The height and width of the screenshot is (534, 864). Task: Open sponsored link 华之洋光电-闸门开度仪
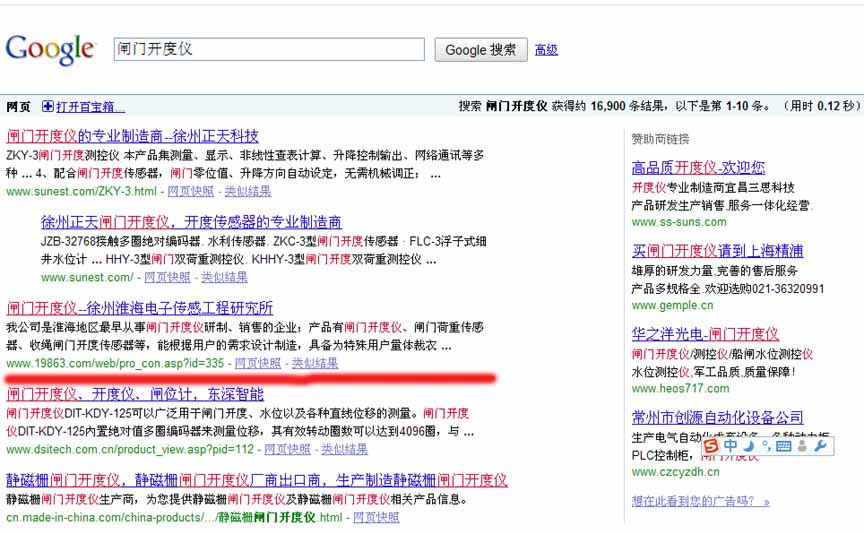pyautogui.click(x=705, y=334)
